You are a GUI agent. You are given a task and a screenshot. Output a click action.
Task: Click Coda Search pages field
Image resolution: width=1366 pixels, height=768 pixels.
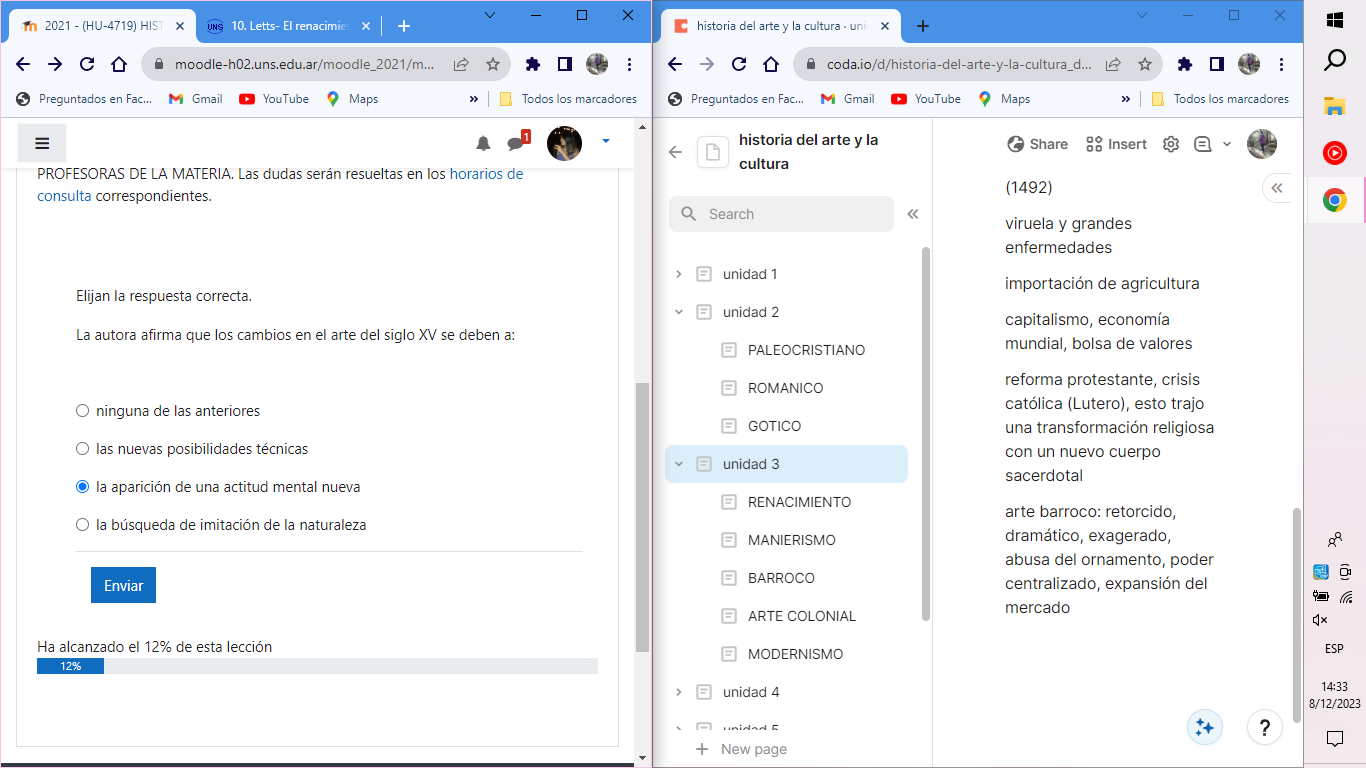click(x=781, y=214)
